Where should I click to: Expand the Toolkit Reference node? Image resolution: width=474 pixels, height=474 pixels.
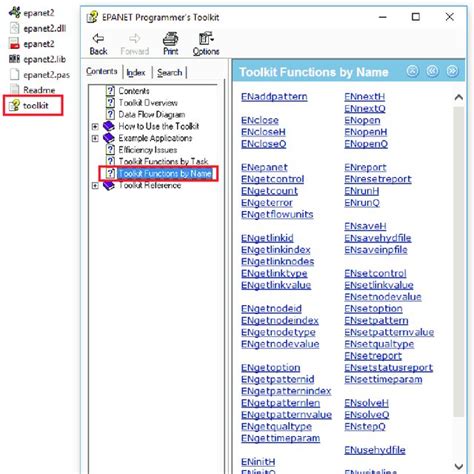click(x=95, y=185)
